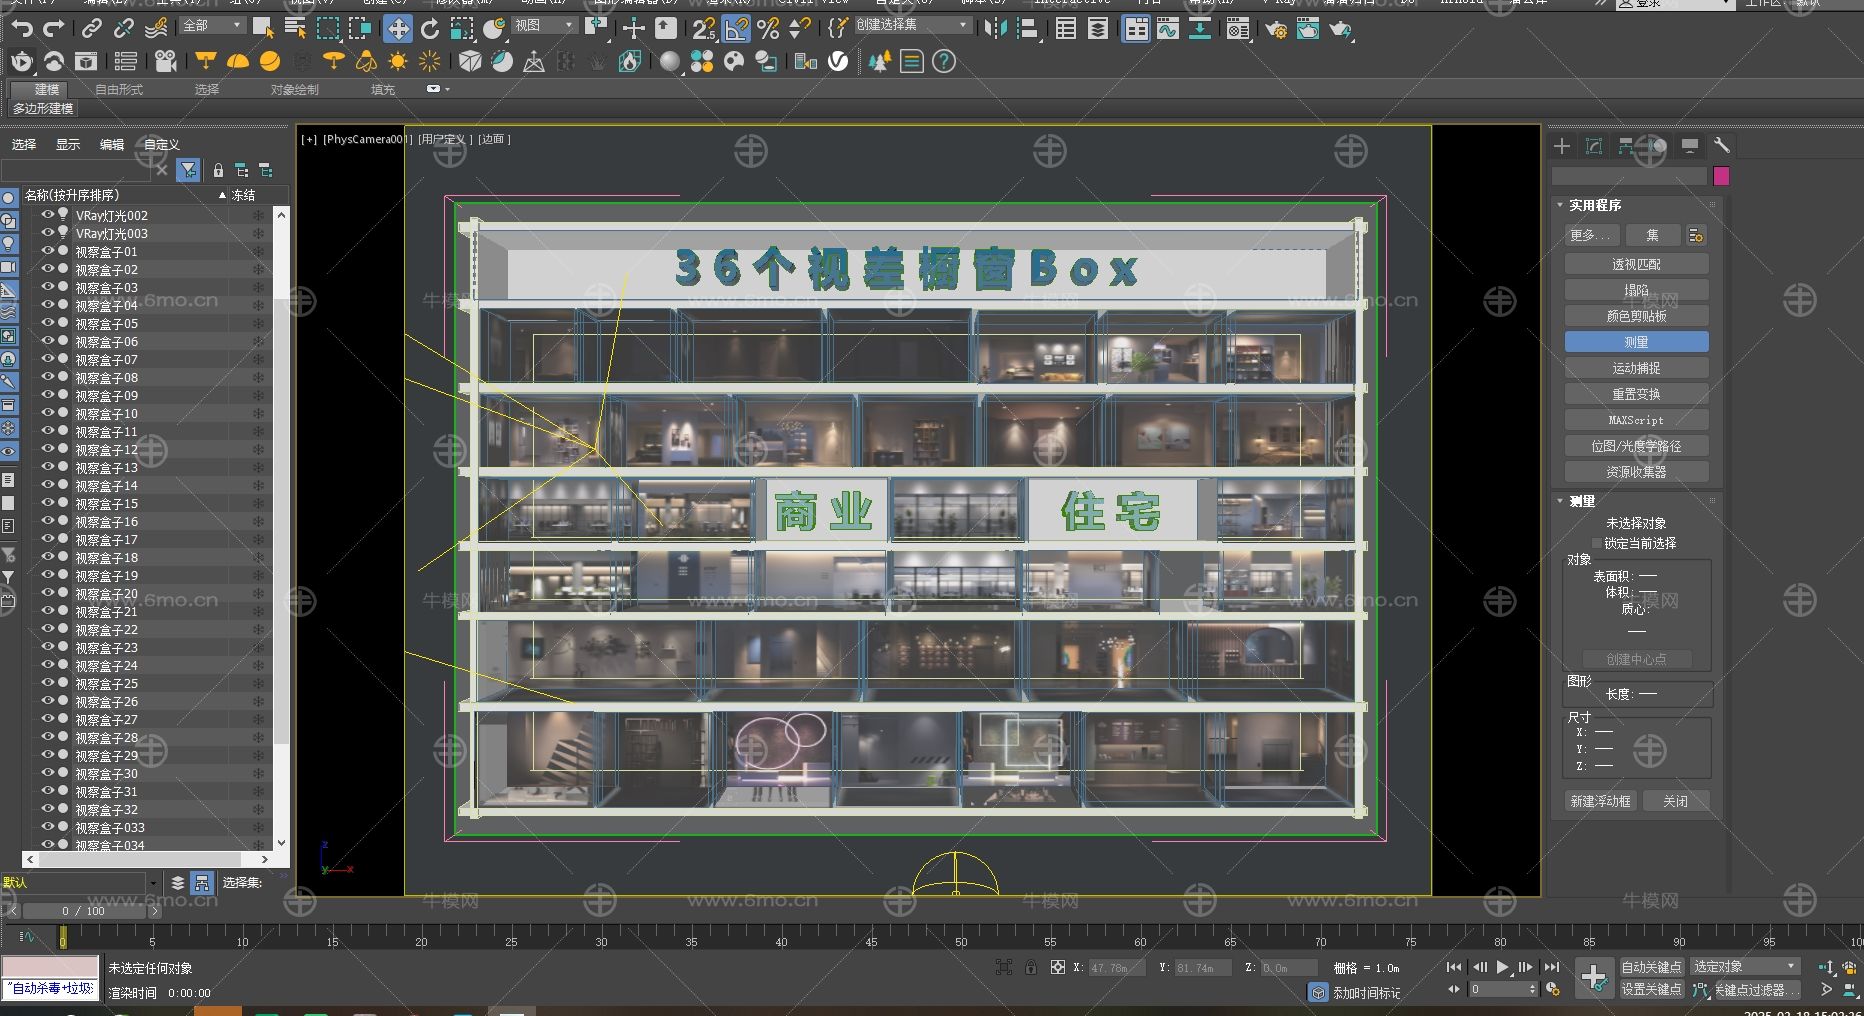Open the Curve Editor icon

point(1168,29)
